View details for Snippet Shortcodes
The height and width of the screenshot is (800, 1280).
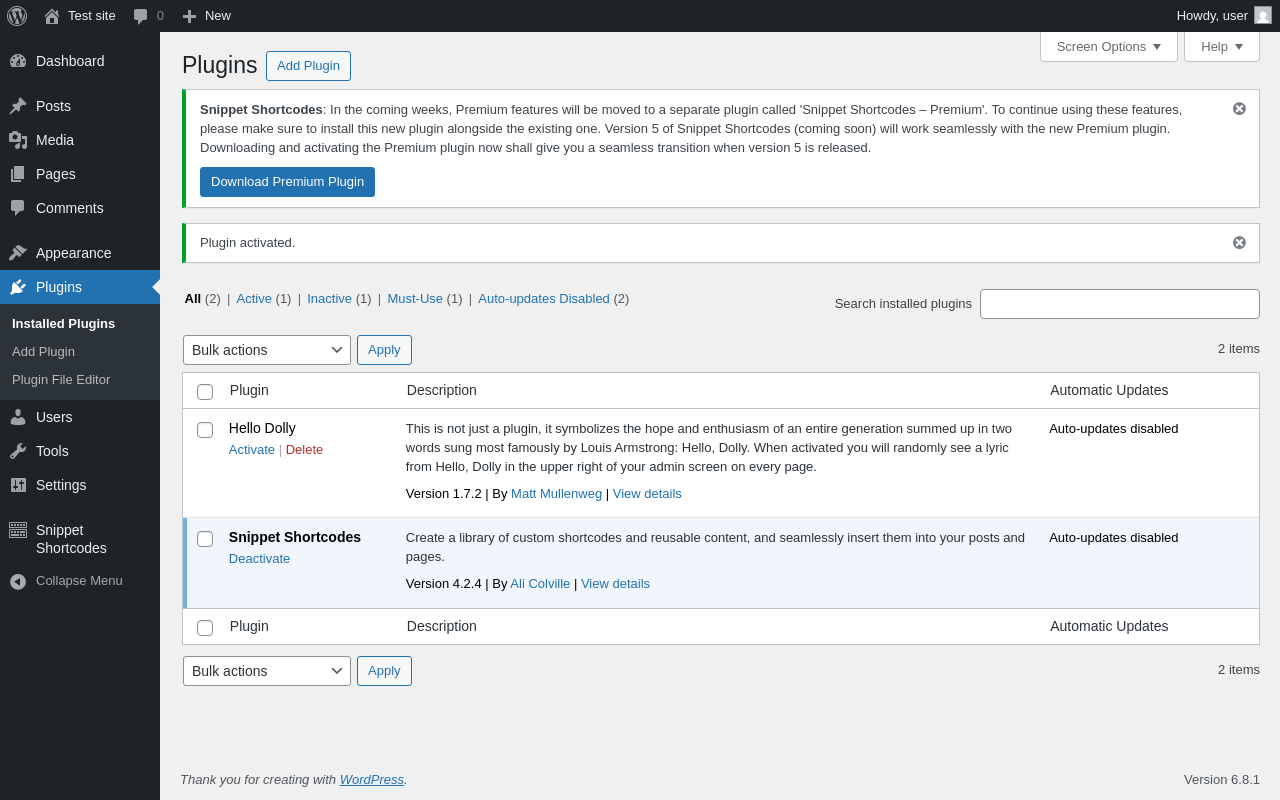coord(615,584)
